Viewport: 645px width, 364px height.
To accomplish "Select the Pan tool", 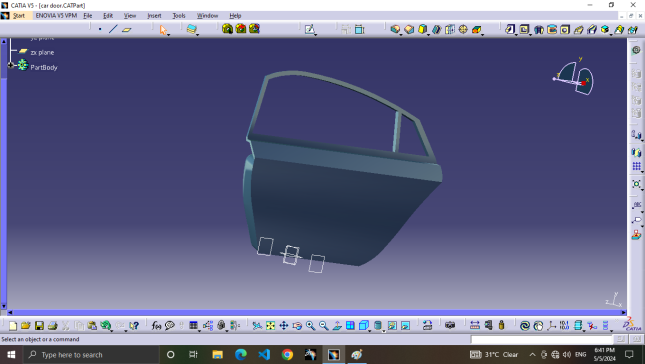I will click(284, 326).
